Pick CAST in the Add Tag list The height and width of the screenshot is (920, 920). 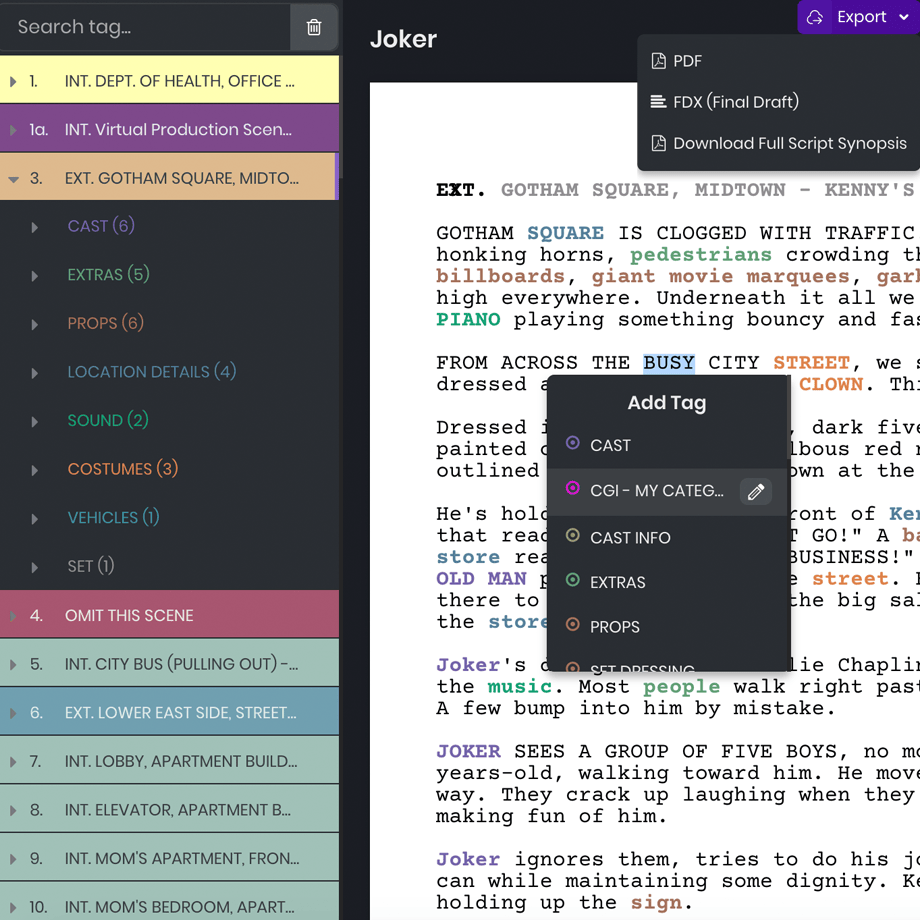[667, 445]
